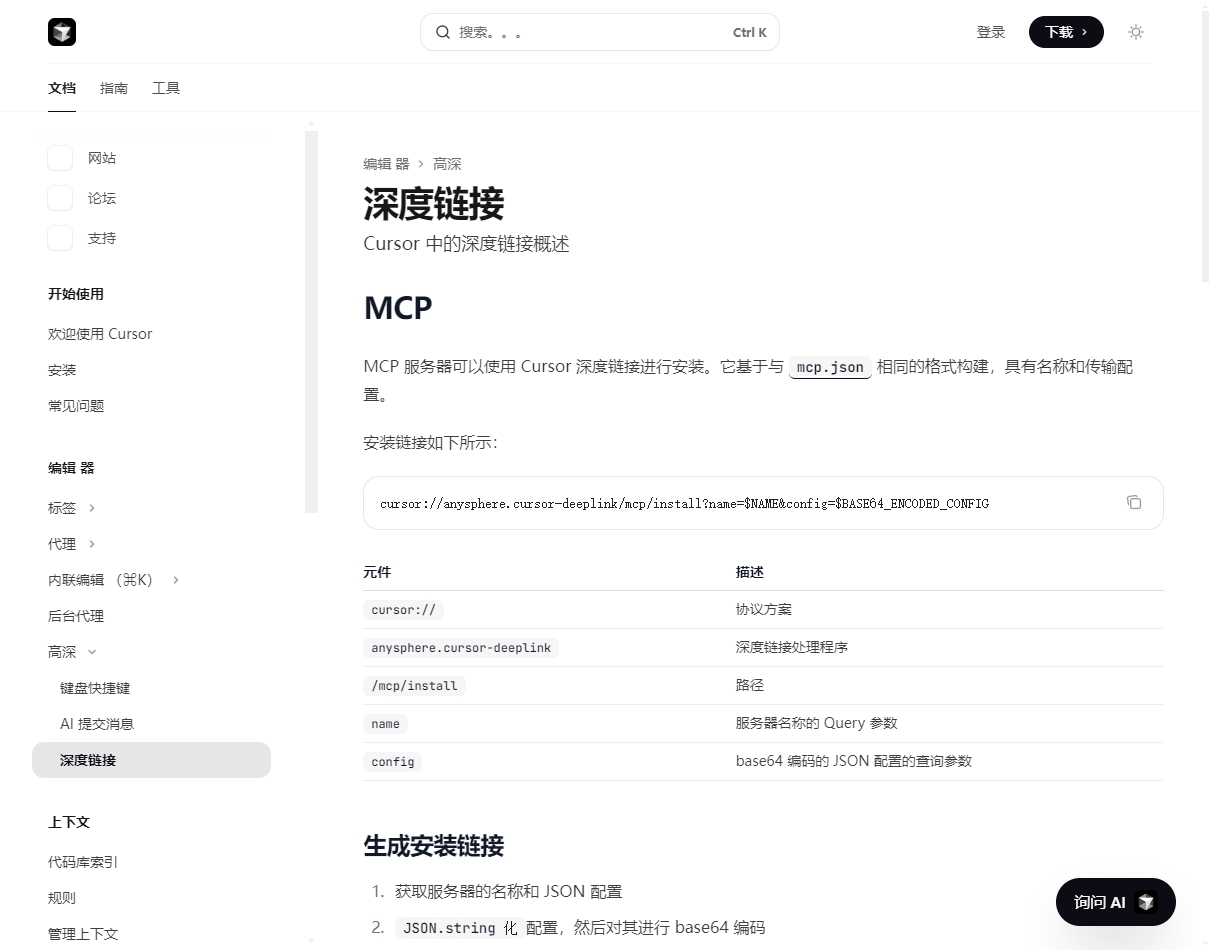Click the name table cell
Image resolution: width=1211 pixels, height=950 pixels.
pyautogui.click(x=385, y=723)
